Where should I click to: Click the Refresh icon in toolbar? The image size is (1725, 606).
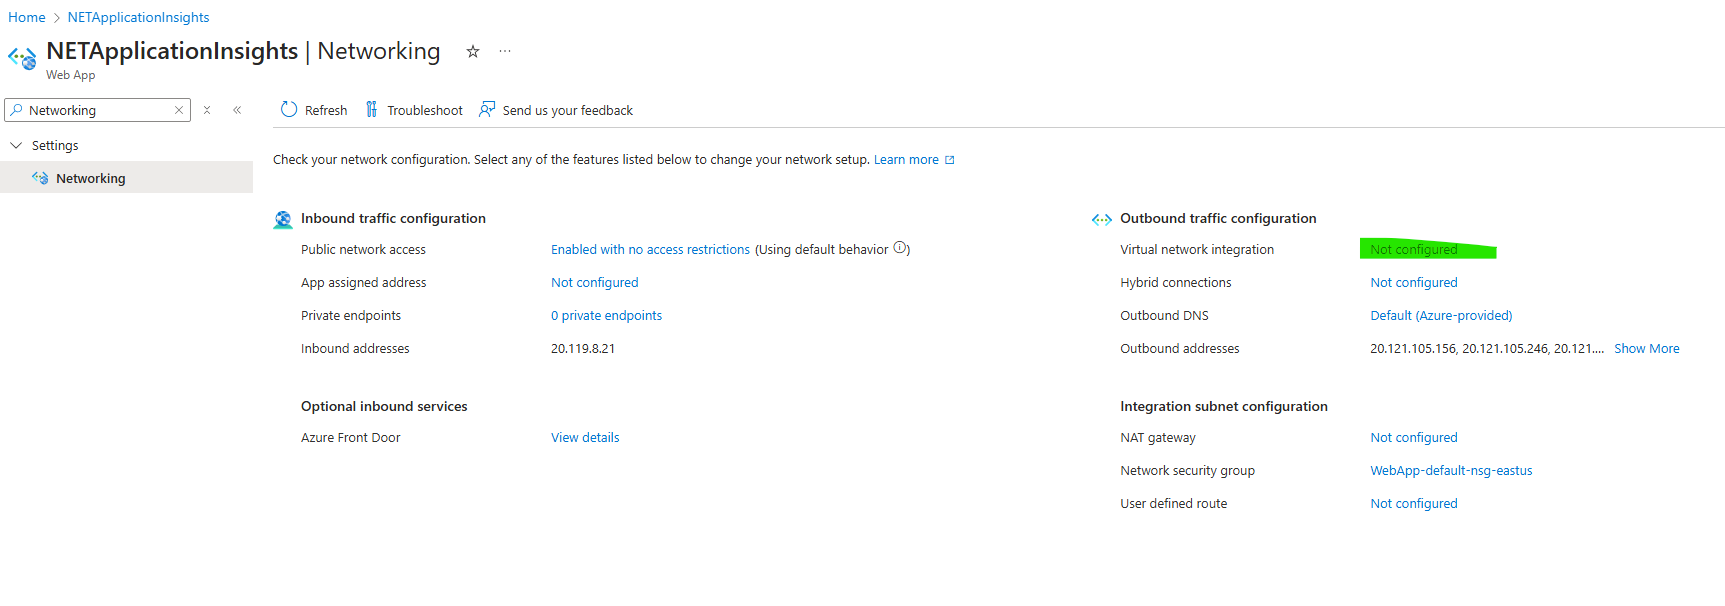(289, 110)
